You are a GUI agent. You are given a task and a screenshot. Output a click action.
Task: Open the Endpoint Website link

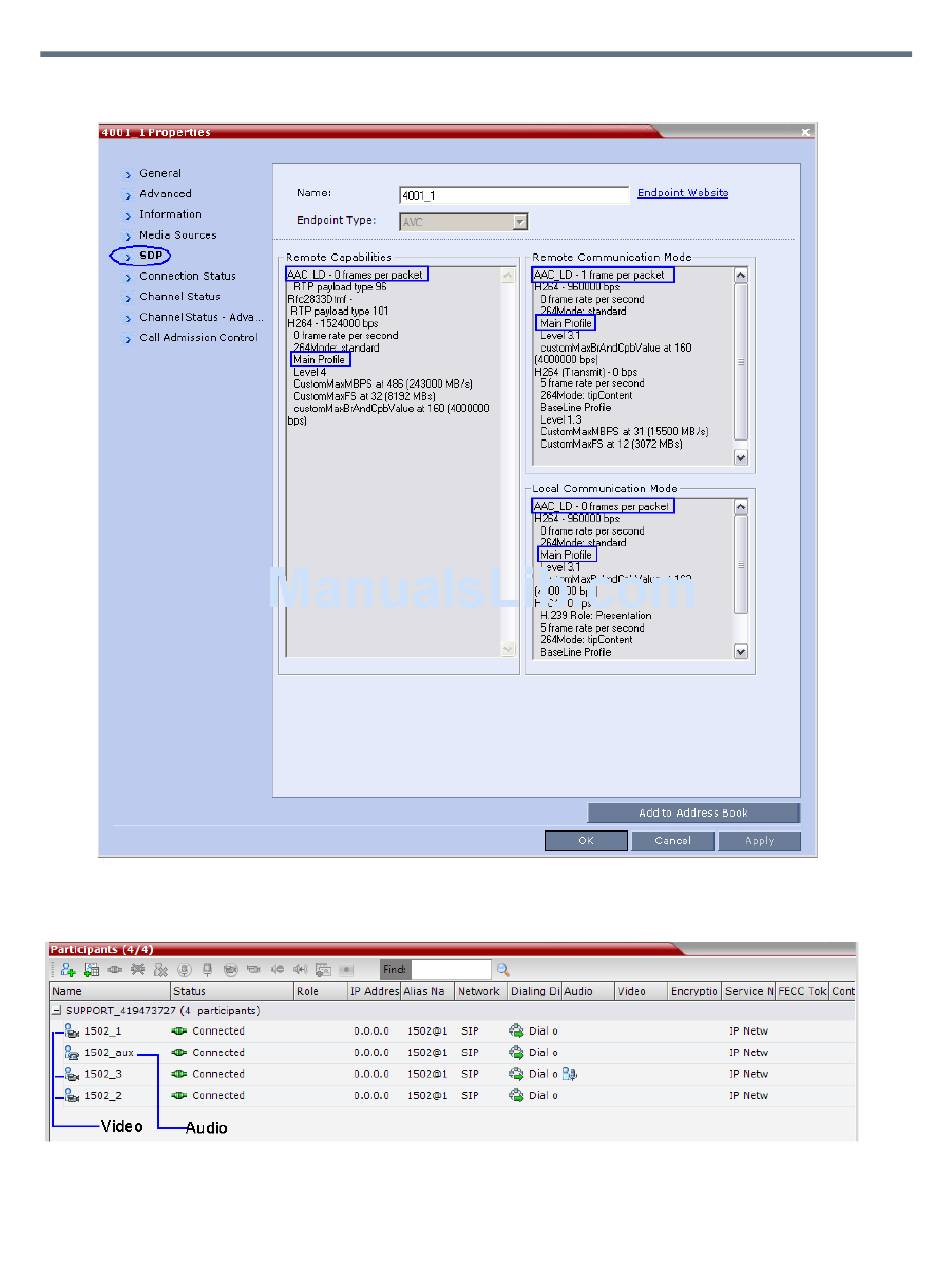(683, 193)
